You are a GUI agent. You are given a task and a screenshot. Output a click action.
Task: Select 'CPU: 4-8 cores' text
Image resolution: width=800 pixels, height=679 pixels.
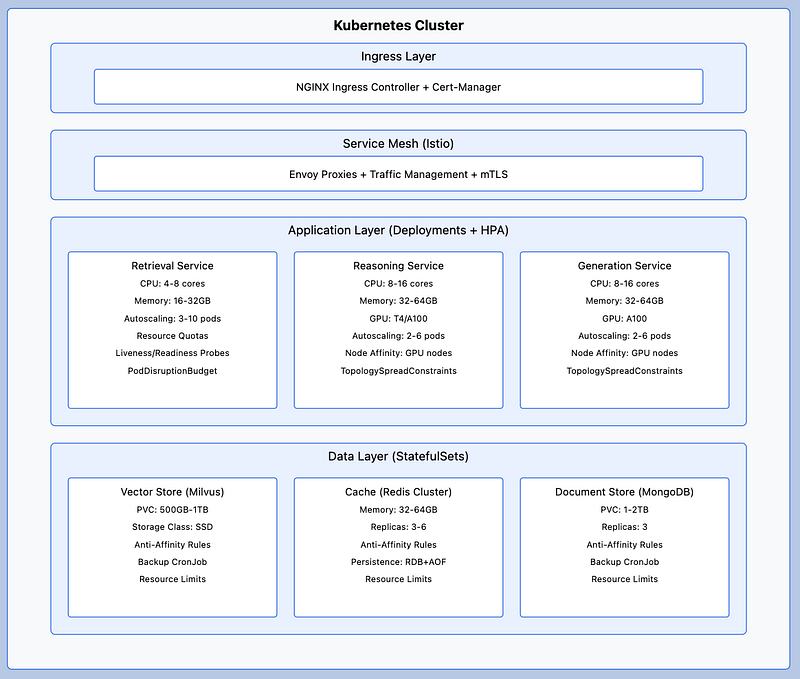[172, 284]
